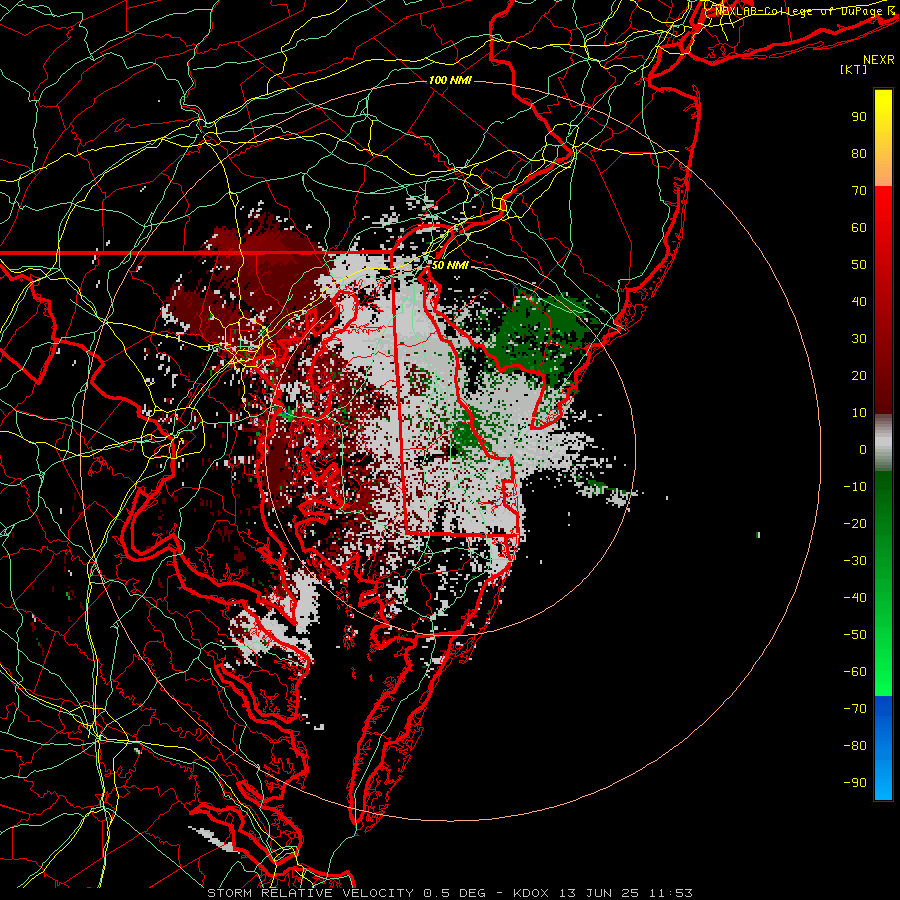Click the 50 NMI range ring label

pyautogui.click(x=450, y=265)
